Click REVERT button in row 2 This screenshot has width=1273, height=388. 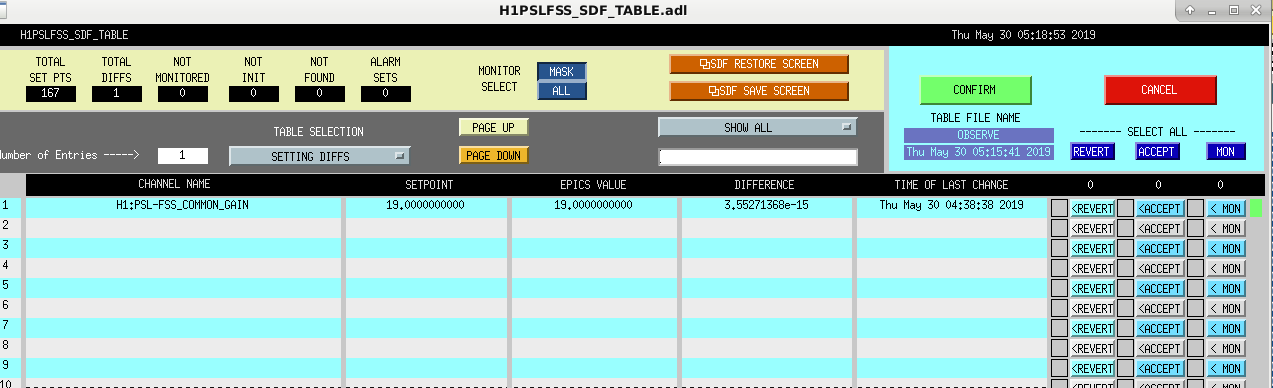(x=1092, y=228)
